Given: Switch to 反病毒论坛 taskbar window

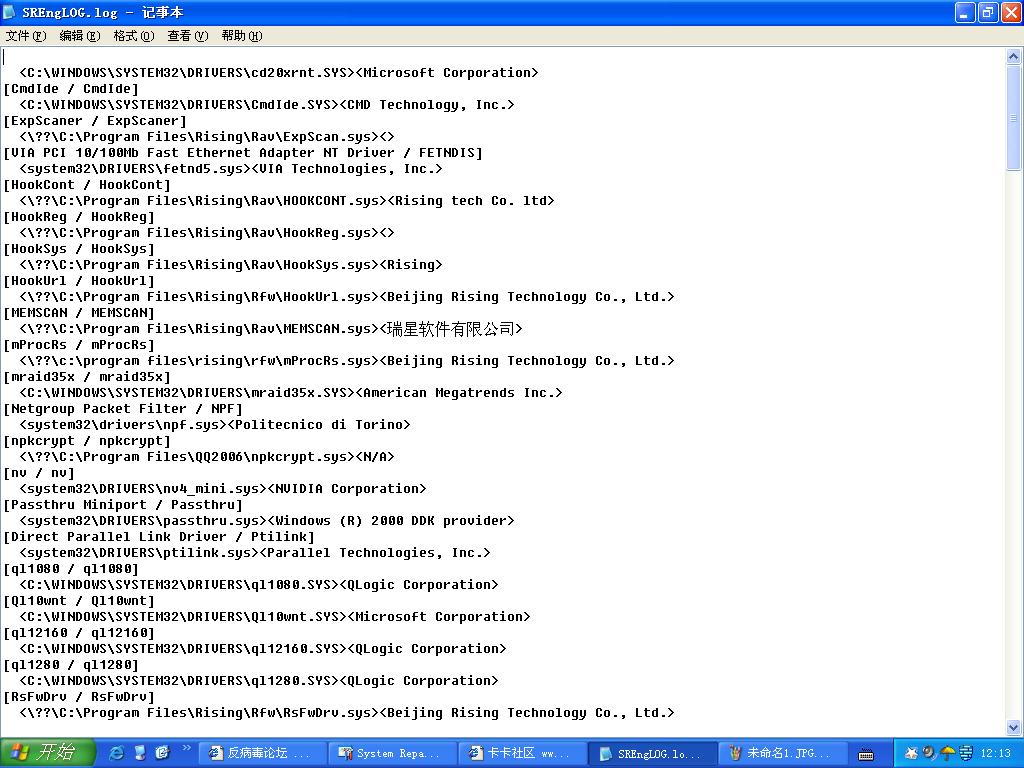Looking at the screenshot, I should tap(261, 754).
